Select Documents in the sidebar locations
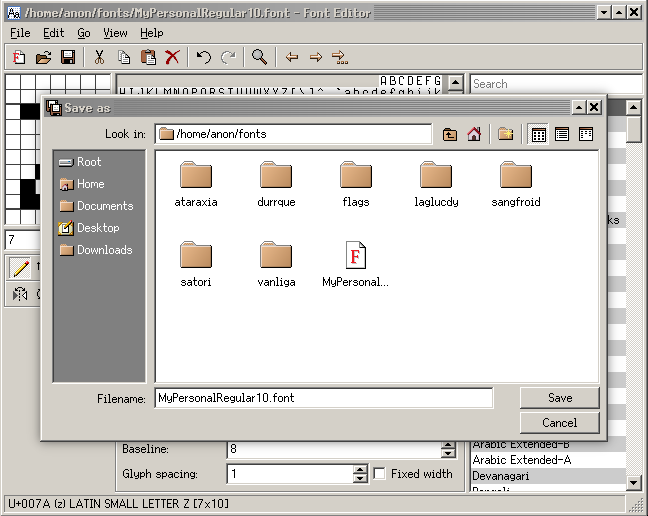The height and width of the screenshot is (516, 648). (x=104, y=206)
